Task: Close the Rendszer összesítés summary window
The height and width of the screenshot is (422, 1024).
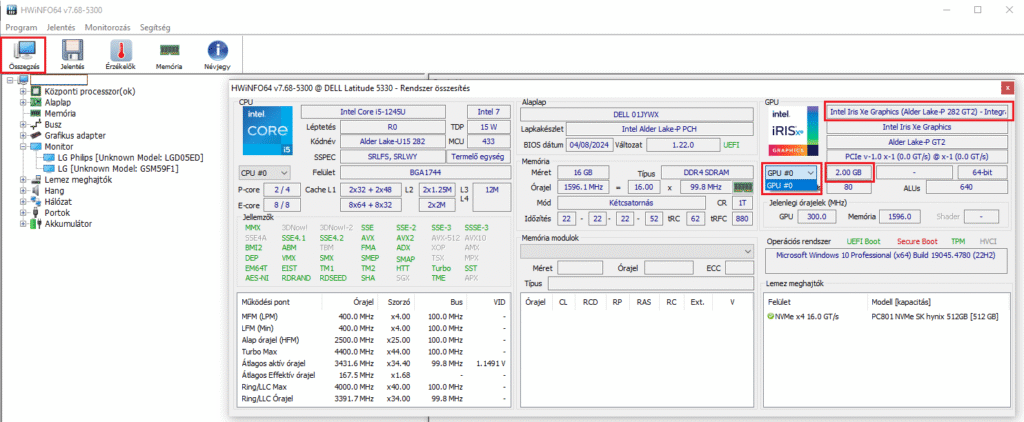Action: (1007, 88)
